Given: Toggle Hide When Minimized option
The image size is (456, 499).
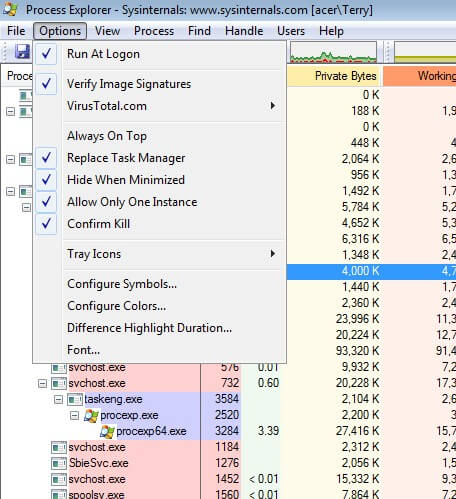Looking at the screenshot, I should pos(159,180).
